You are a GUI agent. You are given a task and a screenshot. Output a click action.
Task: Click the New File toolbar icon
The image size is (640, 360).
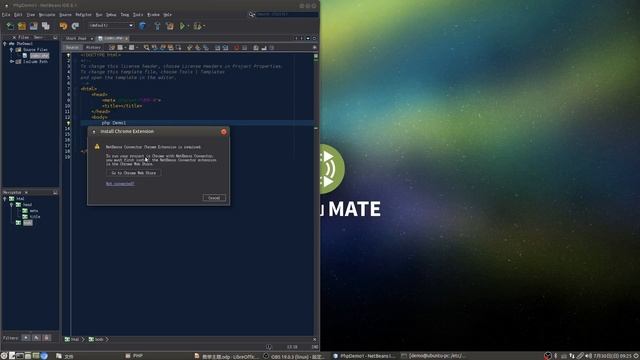point(10,26)
